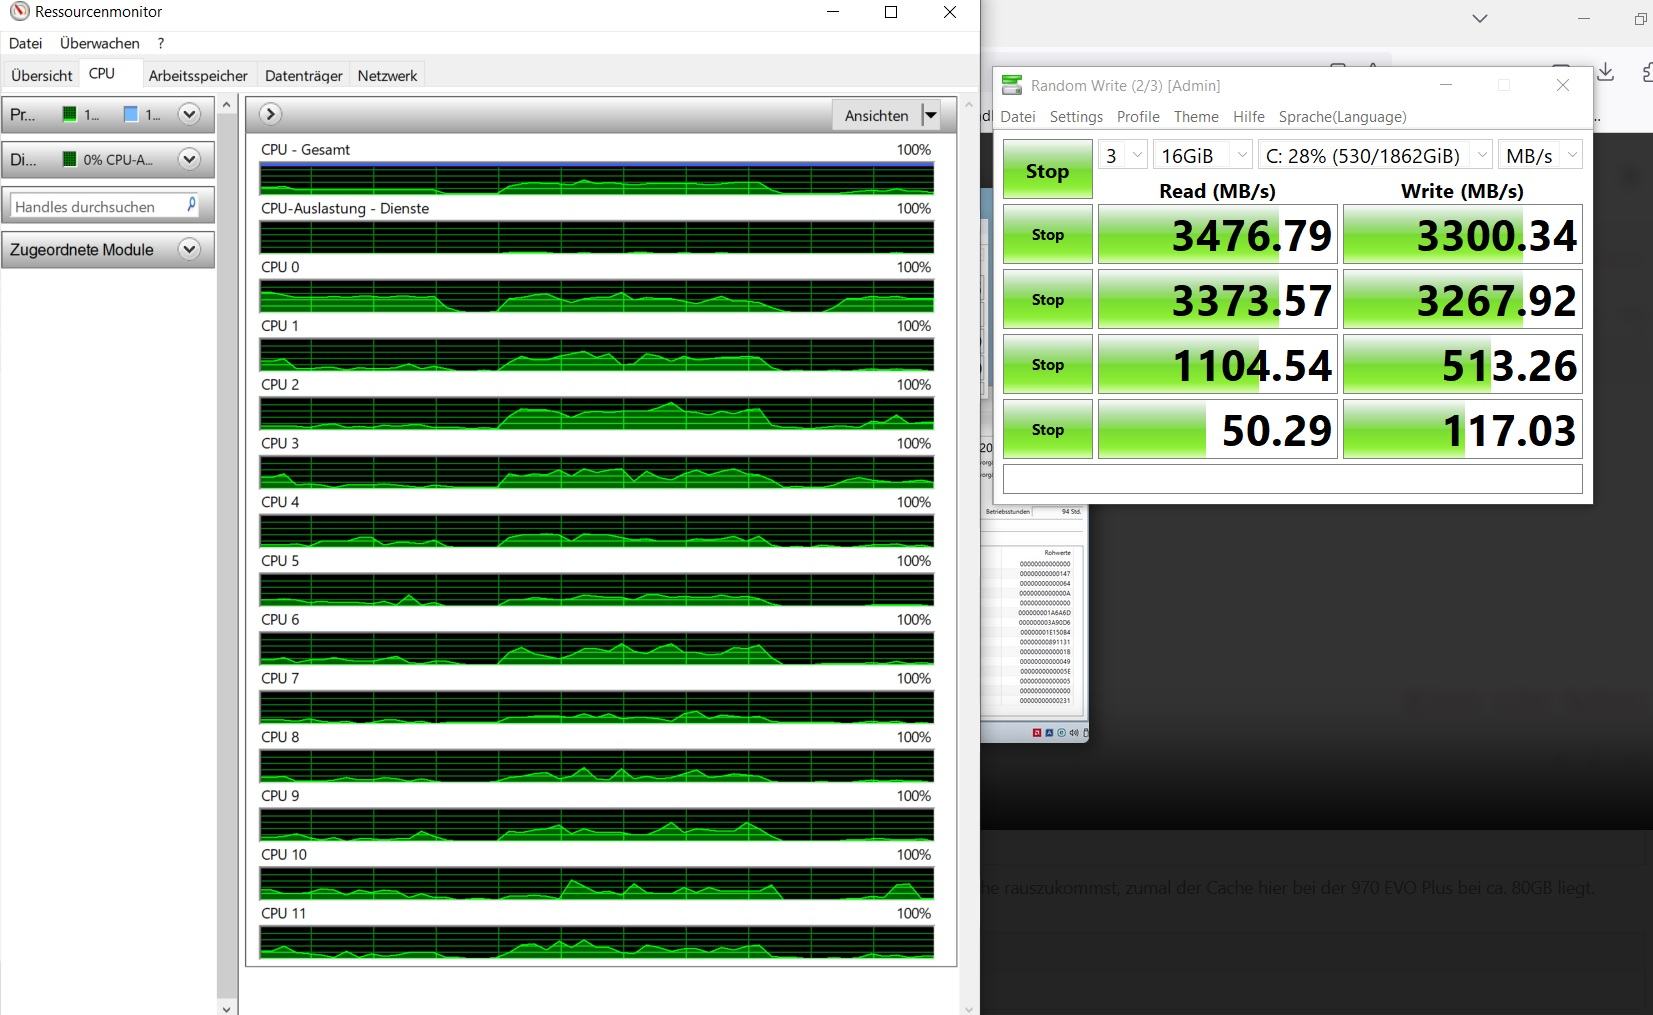Click the CPU 3 usage graph
Image resolution: width=1653 pixels, height=1015 pixels.
tap(596, 472)
